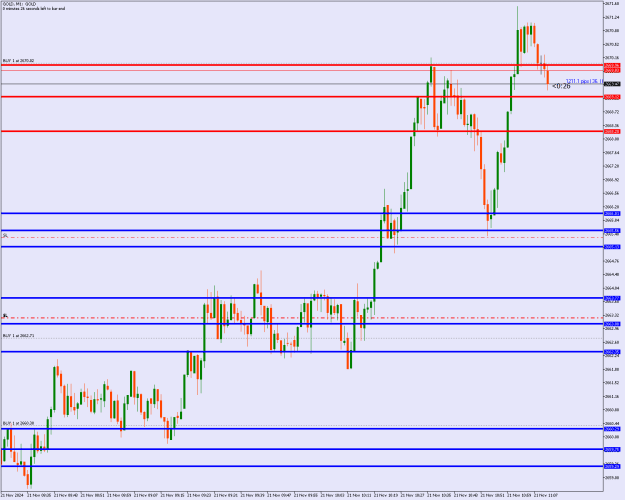Screen dimensions: 625x500
Task: Click the 21 Nov 11:07 time axis label
Action: pyautogui.click(x=546, y=495)
